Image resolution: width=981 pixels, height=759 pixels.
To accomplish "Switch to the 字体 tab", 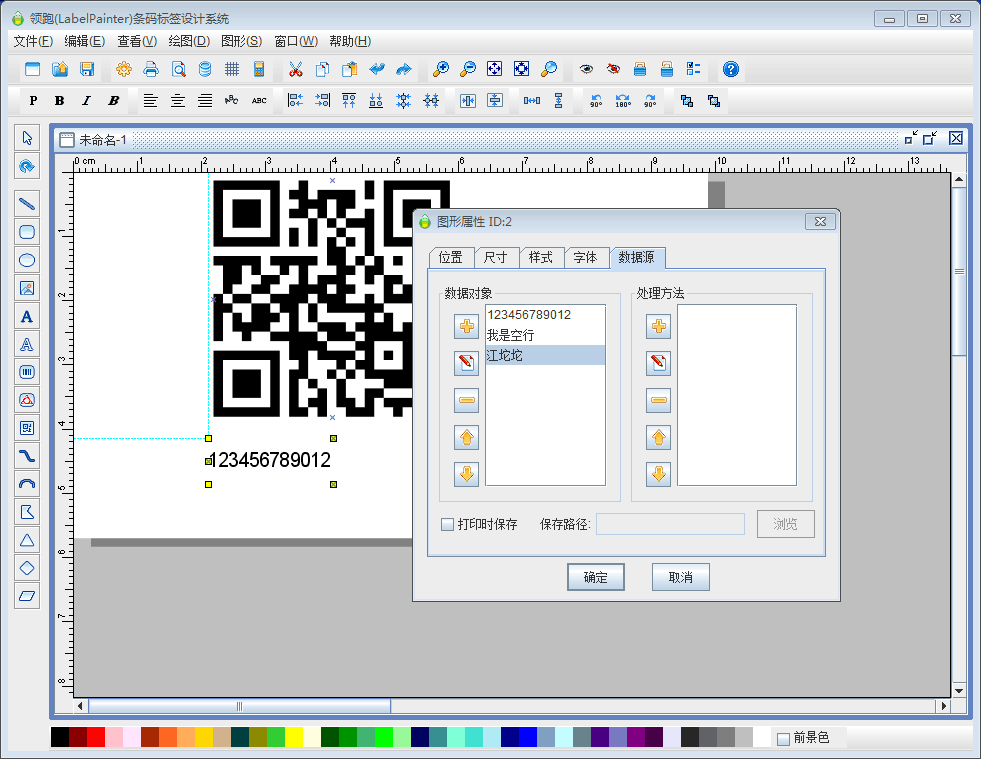I will coord(586,258).
